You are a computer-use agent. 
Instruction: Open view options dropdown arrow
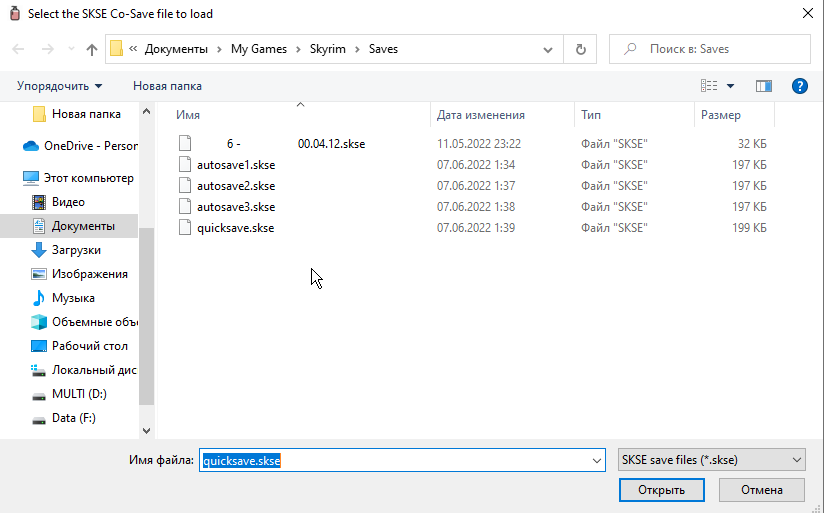pos(730,86)
